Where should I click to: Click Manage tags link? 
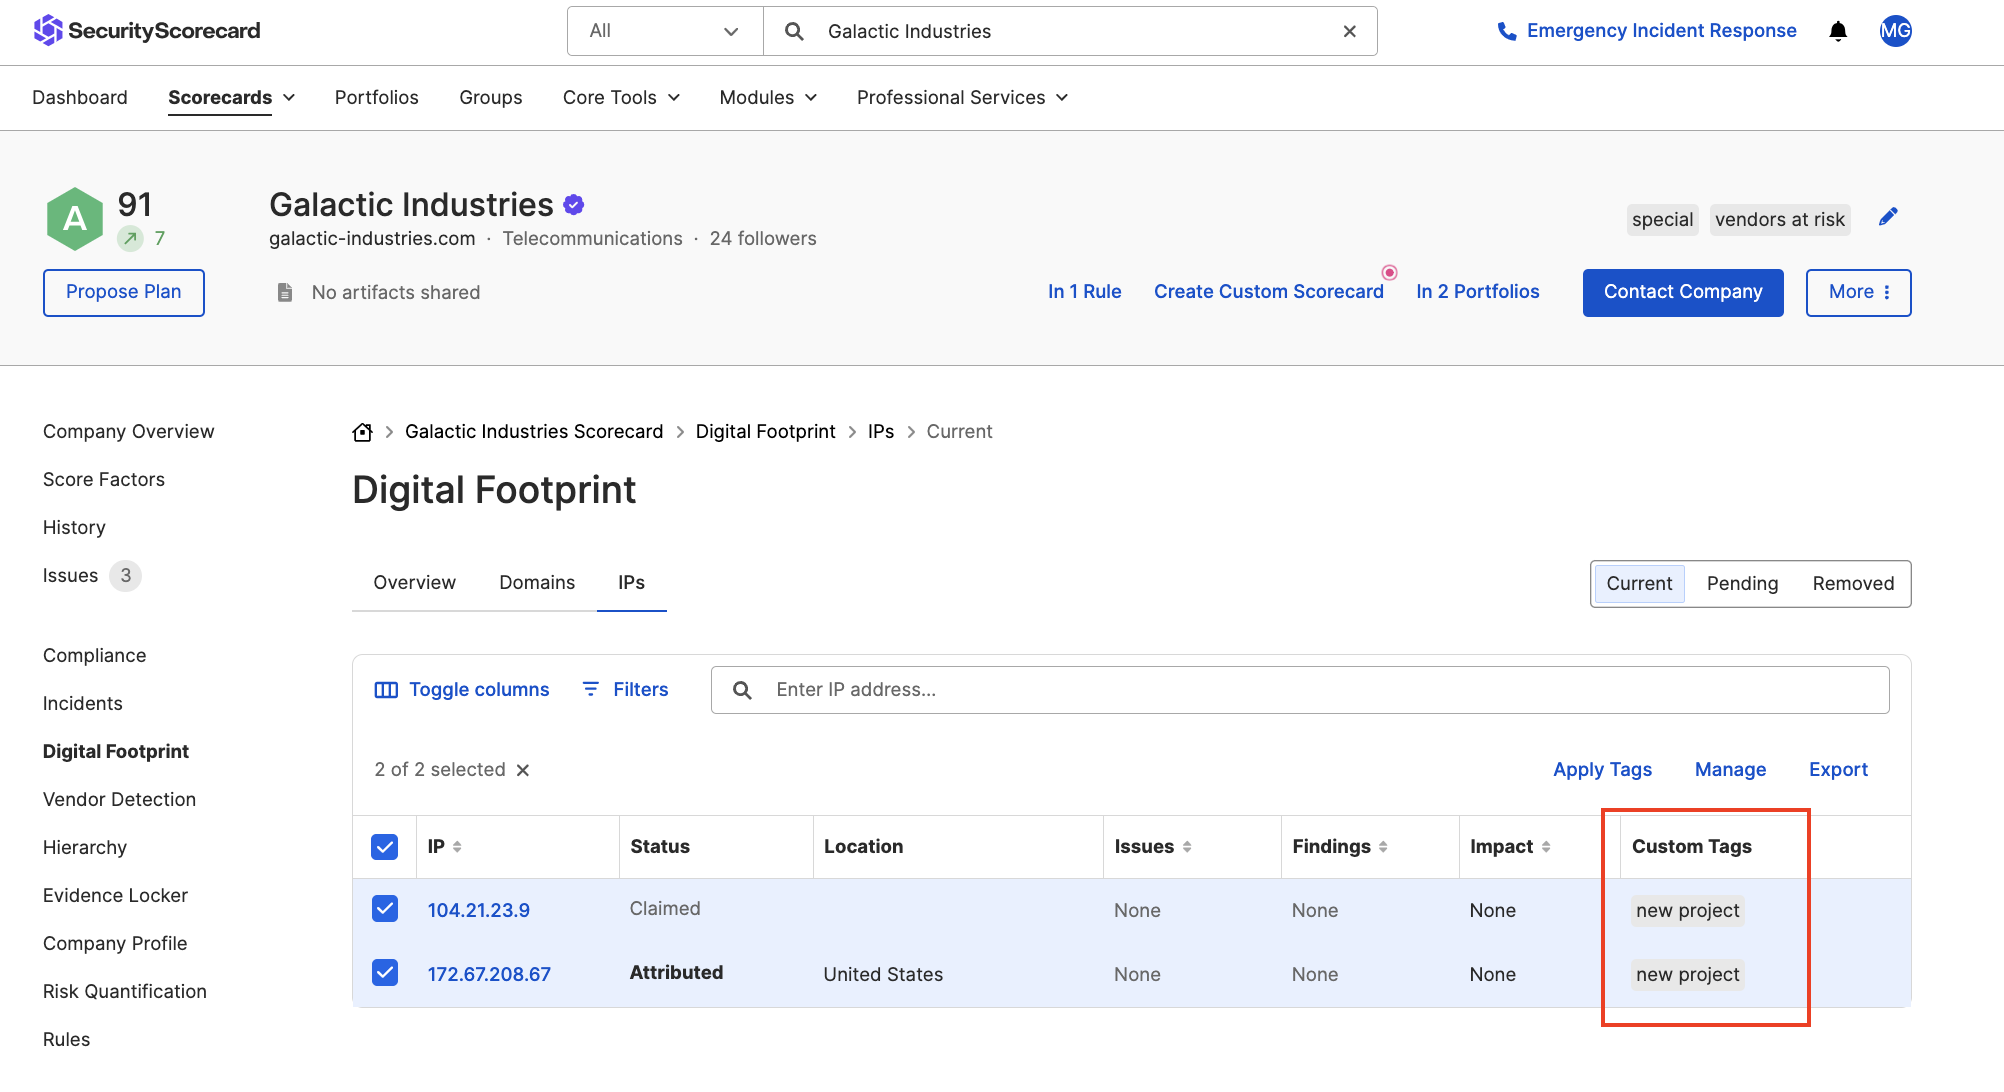(x=1730, y=770)
